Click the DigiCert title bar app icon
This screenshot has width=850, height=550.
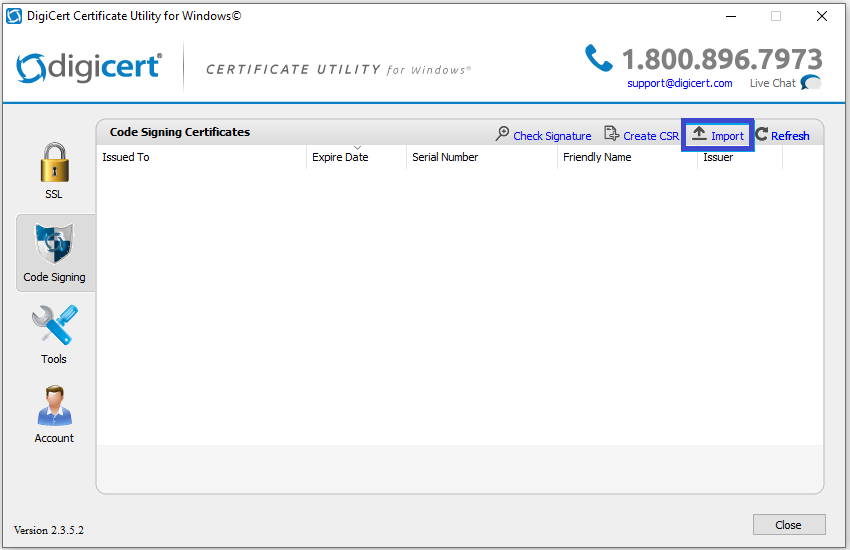click(14, 16)
